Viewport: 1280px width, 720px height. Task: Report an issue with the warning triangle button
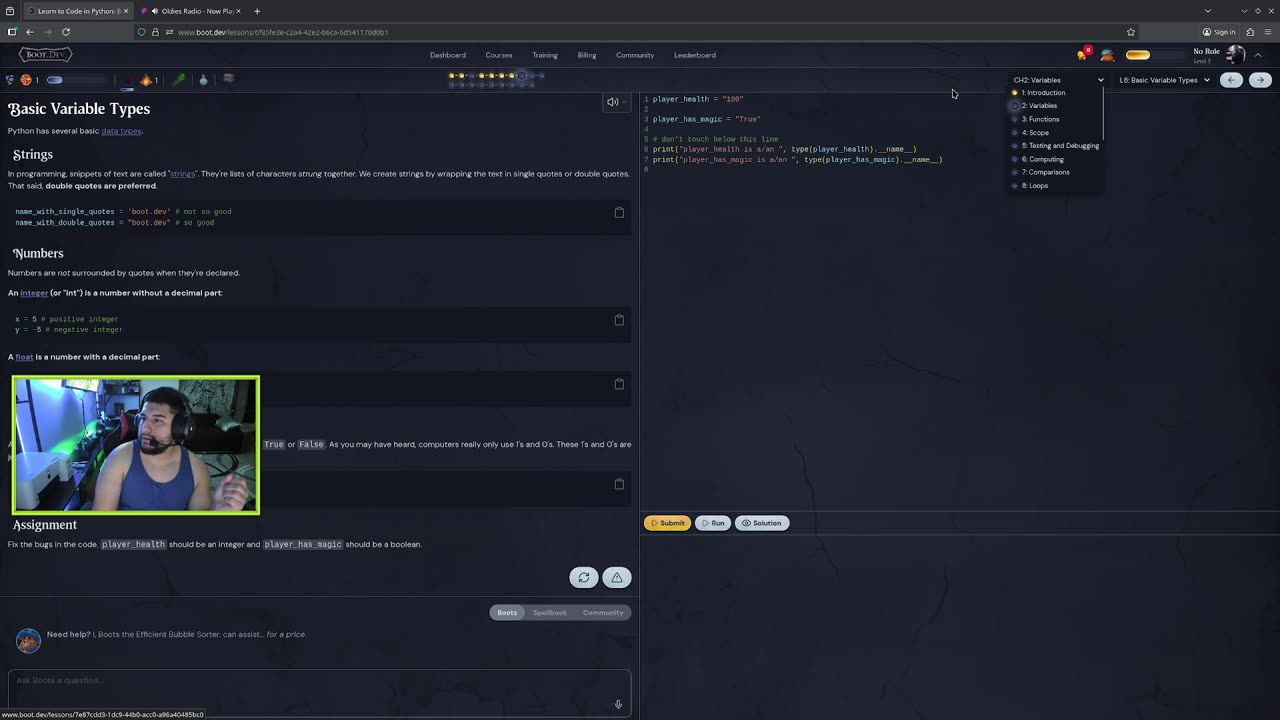pos(617,577)
